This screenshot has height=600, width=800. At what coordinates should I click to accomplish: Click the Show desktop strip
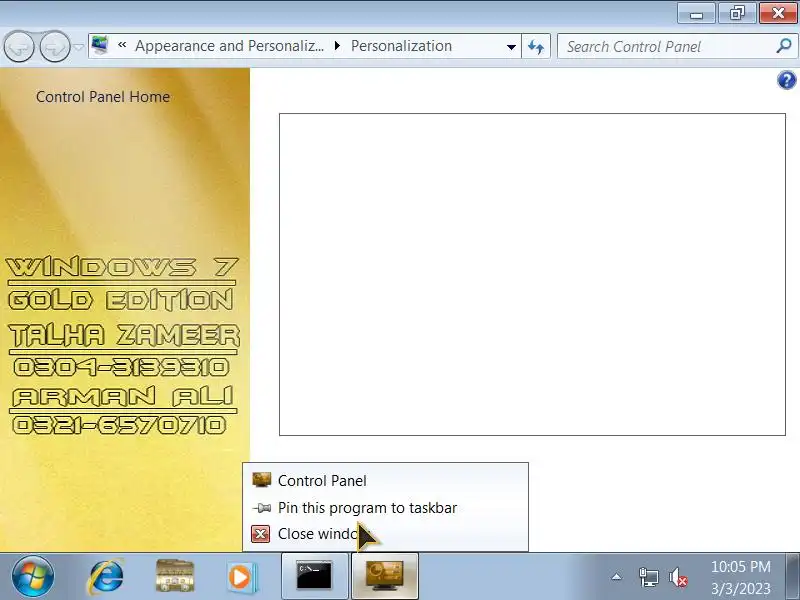tap(792, 577)
